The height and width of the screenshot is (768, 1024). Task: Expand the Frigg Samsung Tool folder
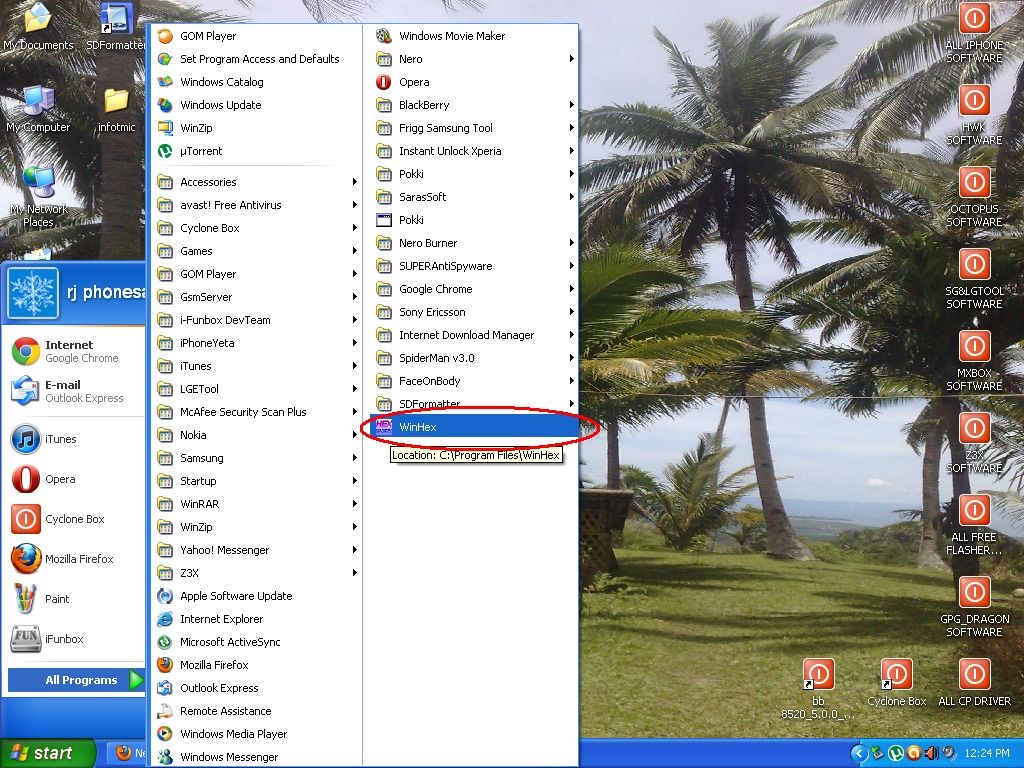[x=474, y=128]
